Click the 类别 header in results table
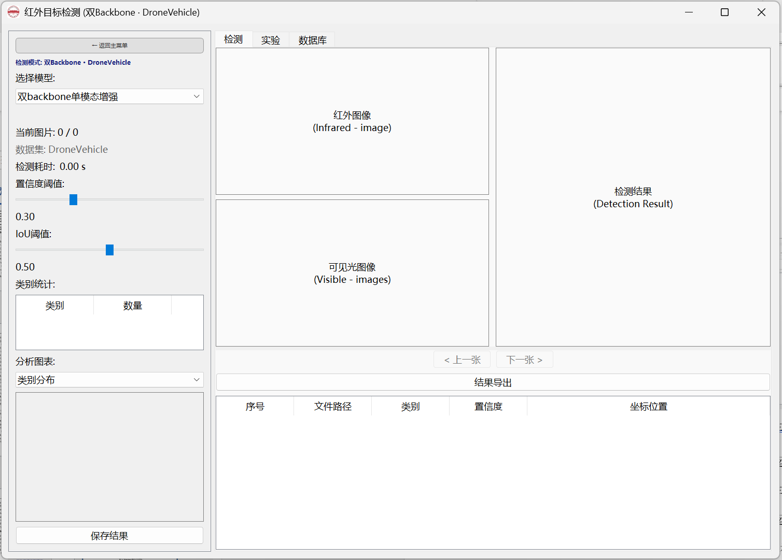Viewport: 782px width, 560px height. [x=410, y=406]
